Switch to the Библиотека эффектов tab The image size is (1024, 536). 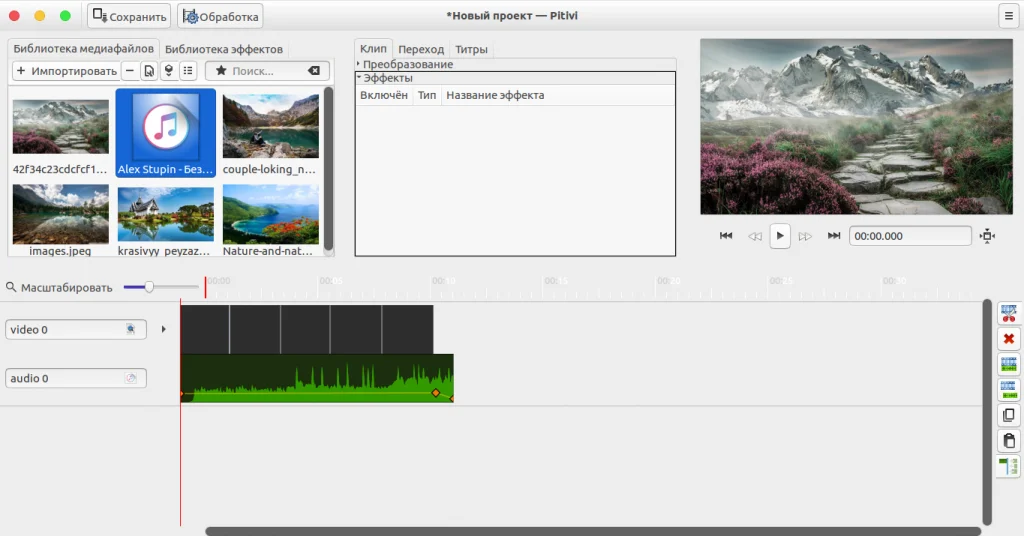pyautogui.click(x=223, y=49)
